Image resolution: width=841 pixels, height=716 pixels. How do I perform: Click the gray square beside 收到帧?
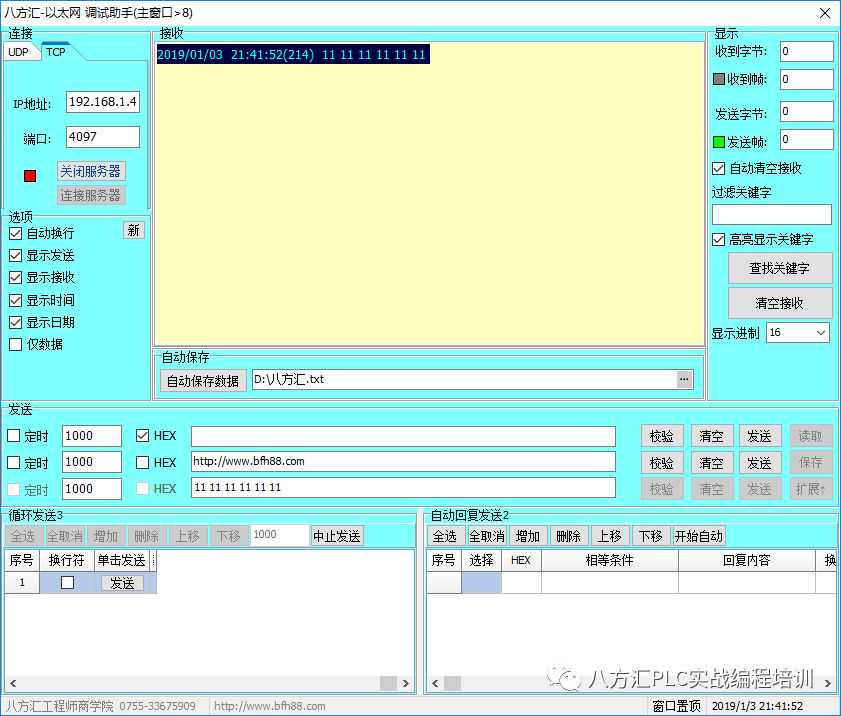(718, 79)
